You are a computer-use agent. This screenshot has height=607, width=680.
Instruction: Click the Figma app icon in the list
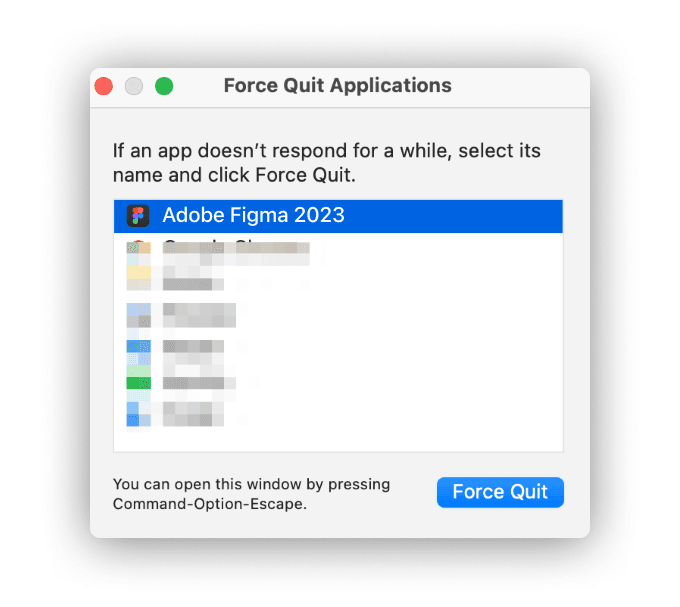tap(138, 215)
